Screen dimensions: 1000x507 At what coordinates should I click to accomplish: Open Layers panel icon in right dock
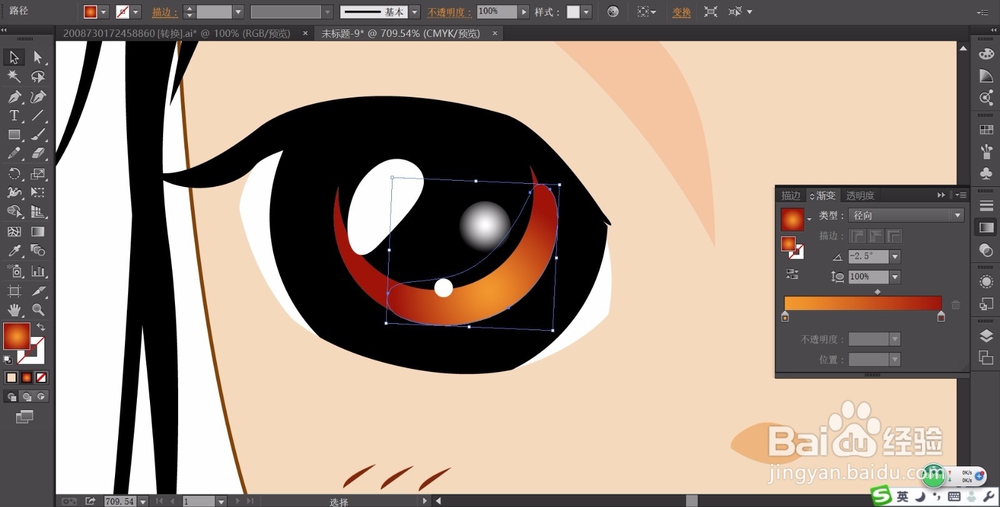click(x=986, y=337)
